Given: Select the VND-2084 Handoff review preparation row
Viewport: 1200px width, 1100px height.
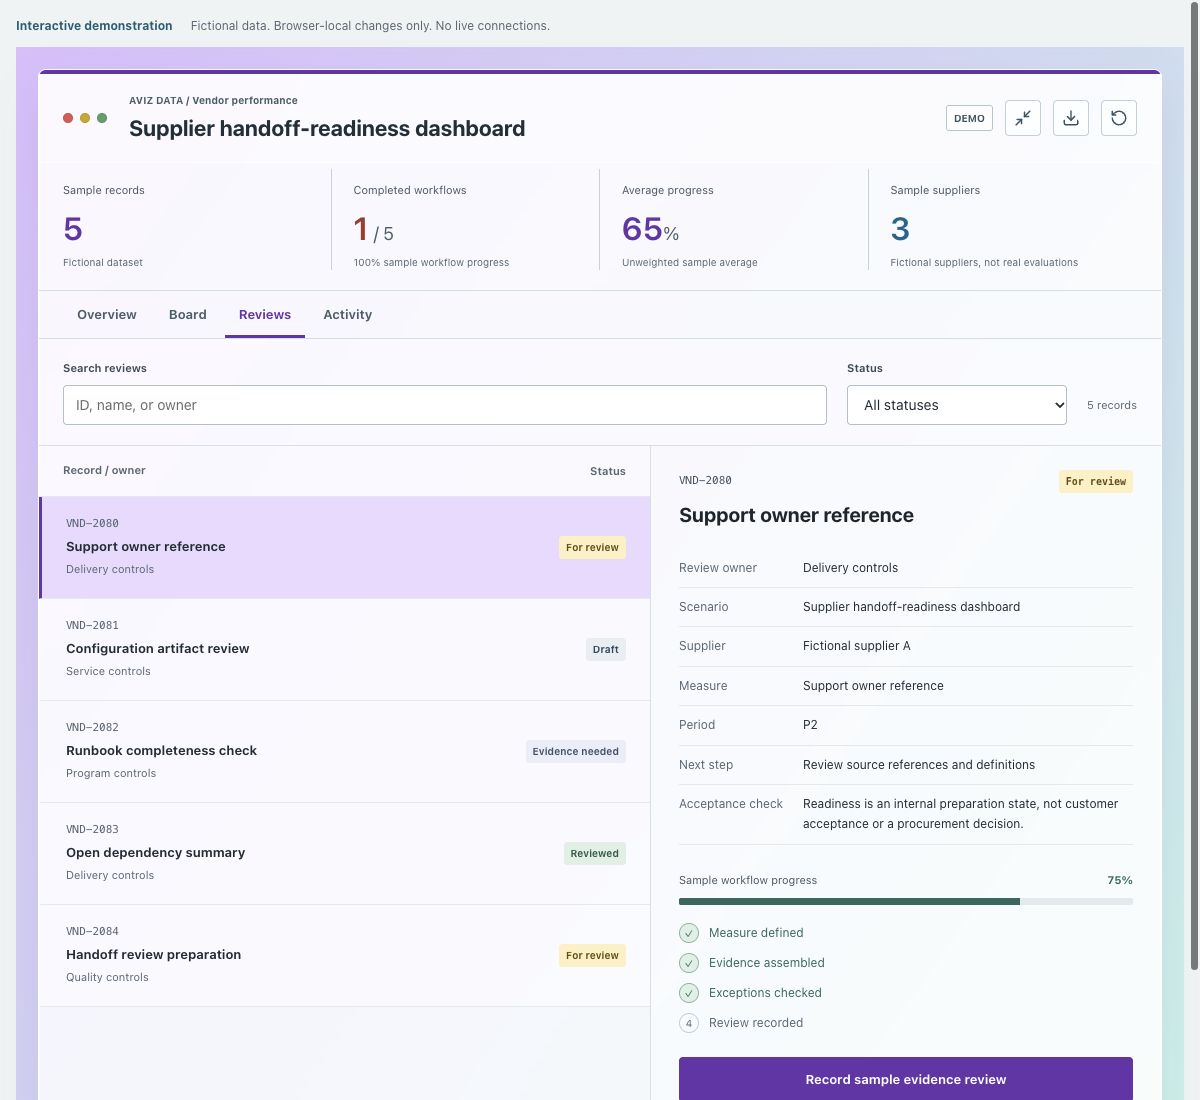Looking at the screenshot, I should [x=345, y=955].
